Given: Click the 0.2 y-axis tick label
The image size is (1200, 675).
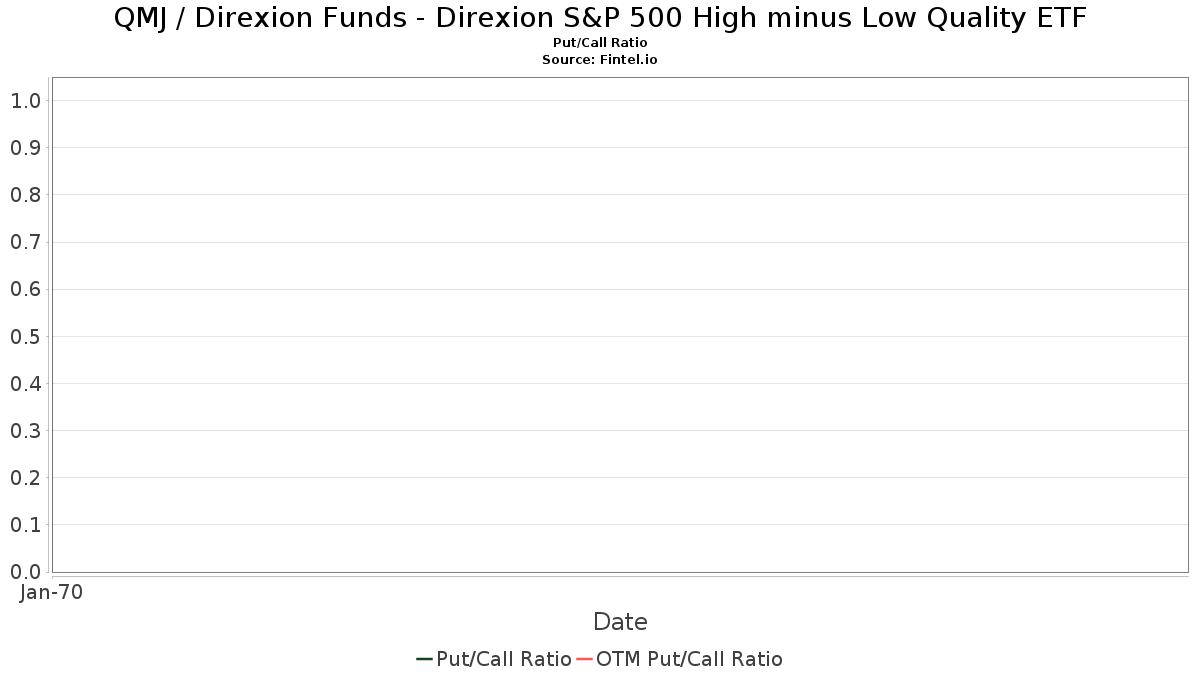Looking at the screenshot, I should pos(25,478).
